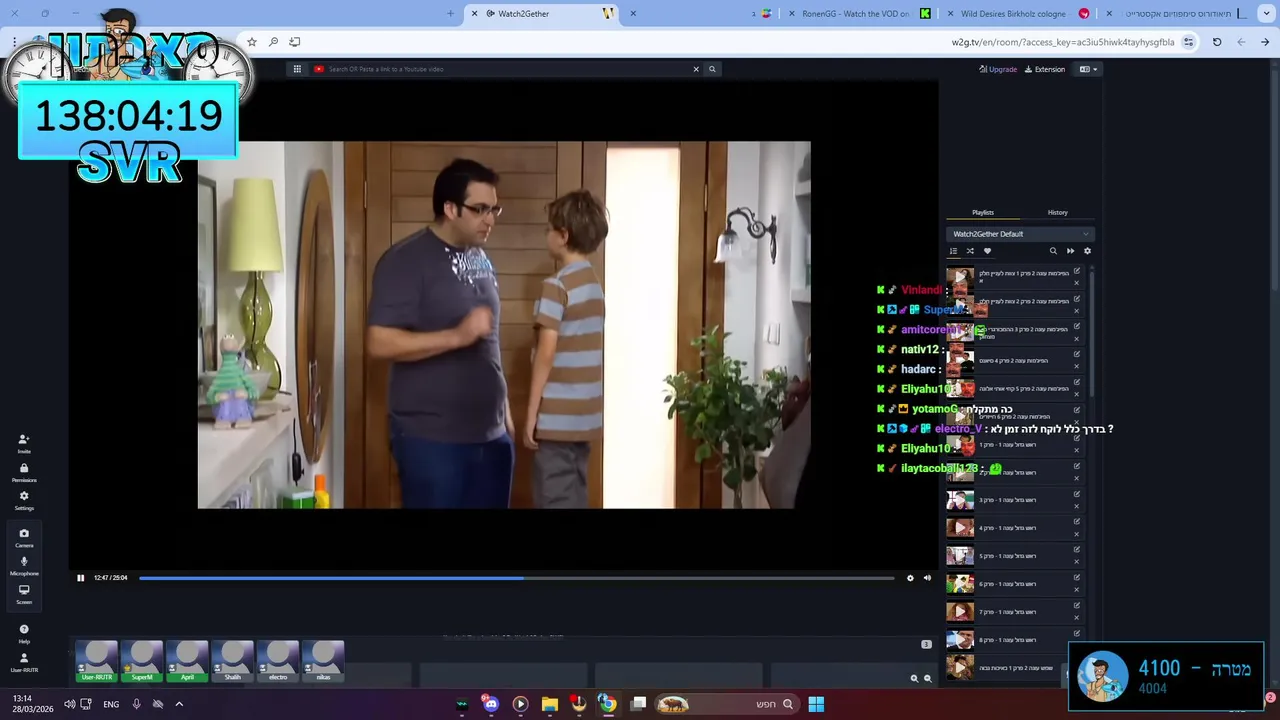Click the playlist heart favorite icon
This screenshot has width=1280, height=720.
coord(987,251)
